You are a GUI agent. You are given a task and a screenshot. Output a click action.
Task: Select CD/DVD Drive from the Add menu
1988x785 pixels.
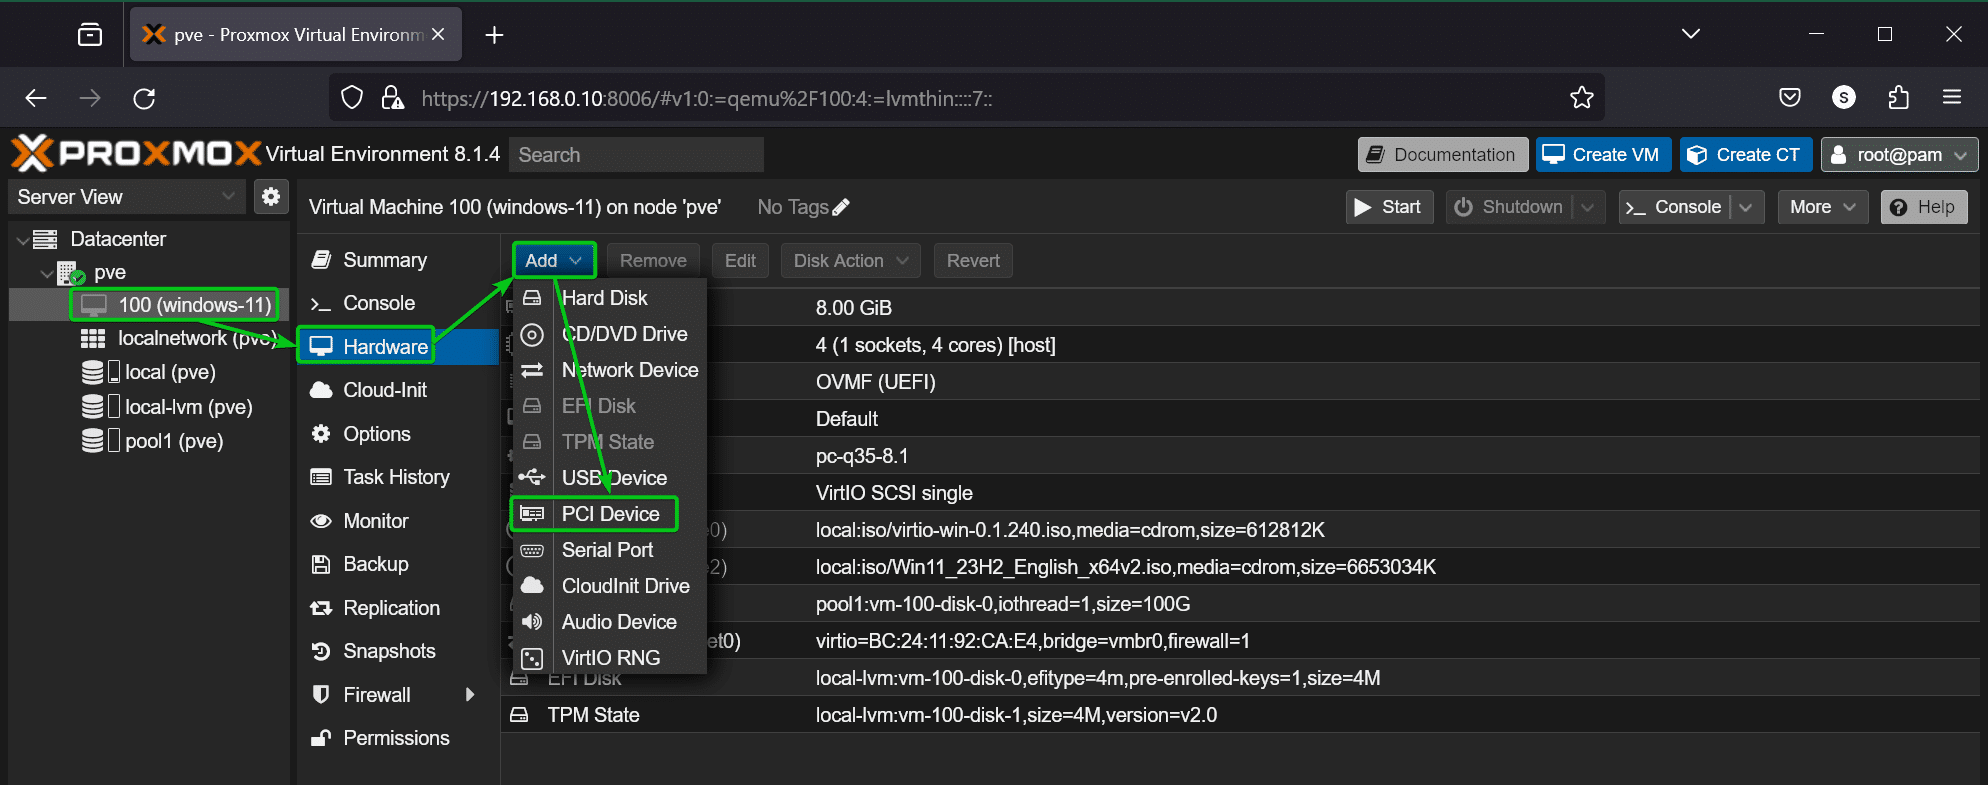click(610, 334)
